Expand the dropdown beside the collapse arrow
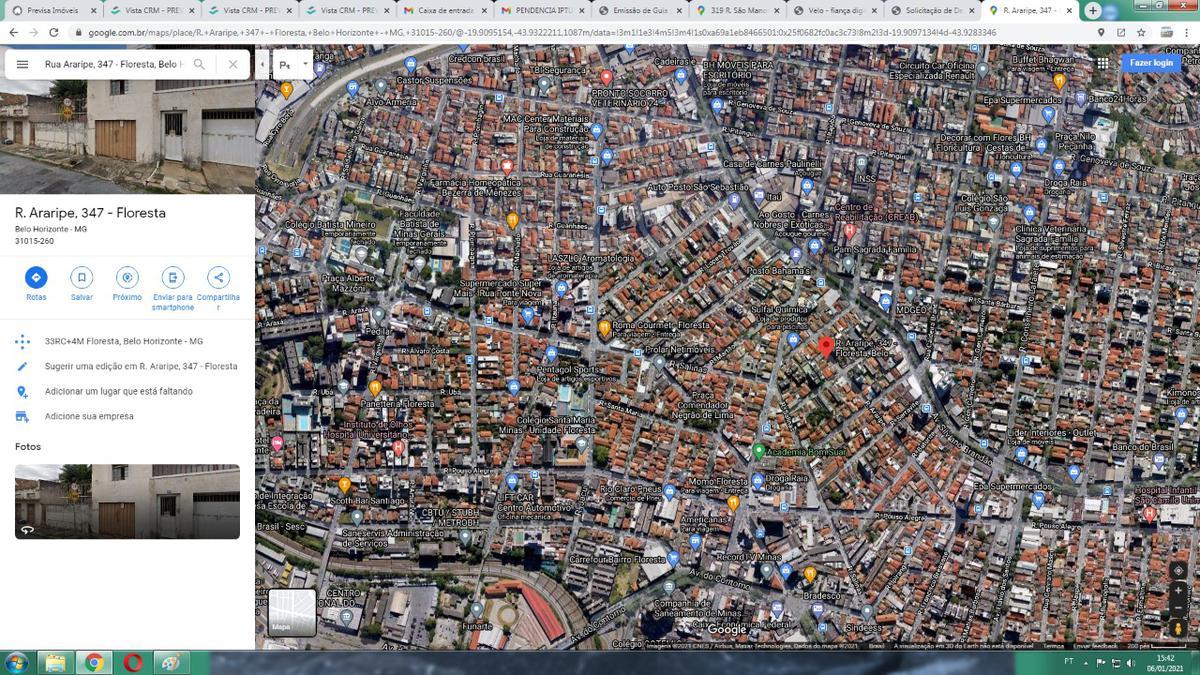The width and height of the screenshot is (1200, 675). 306,65
